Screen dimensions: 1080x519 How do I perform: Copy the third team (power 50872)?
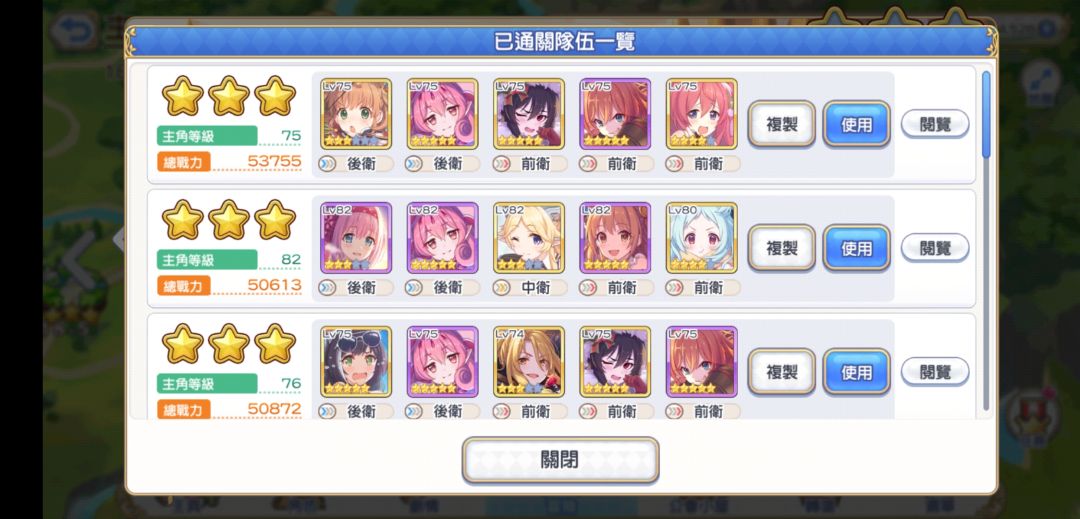782,372
